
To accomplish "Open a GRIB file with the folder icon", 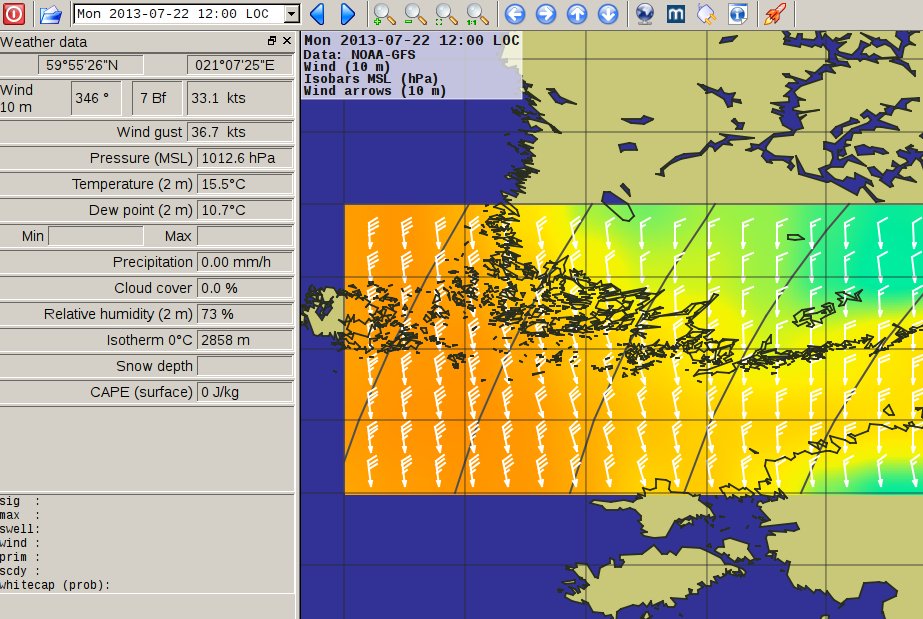I will coord(51,14).
